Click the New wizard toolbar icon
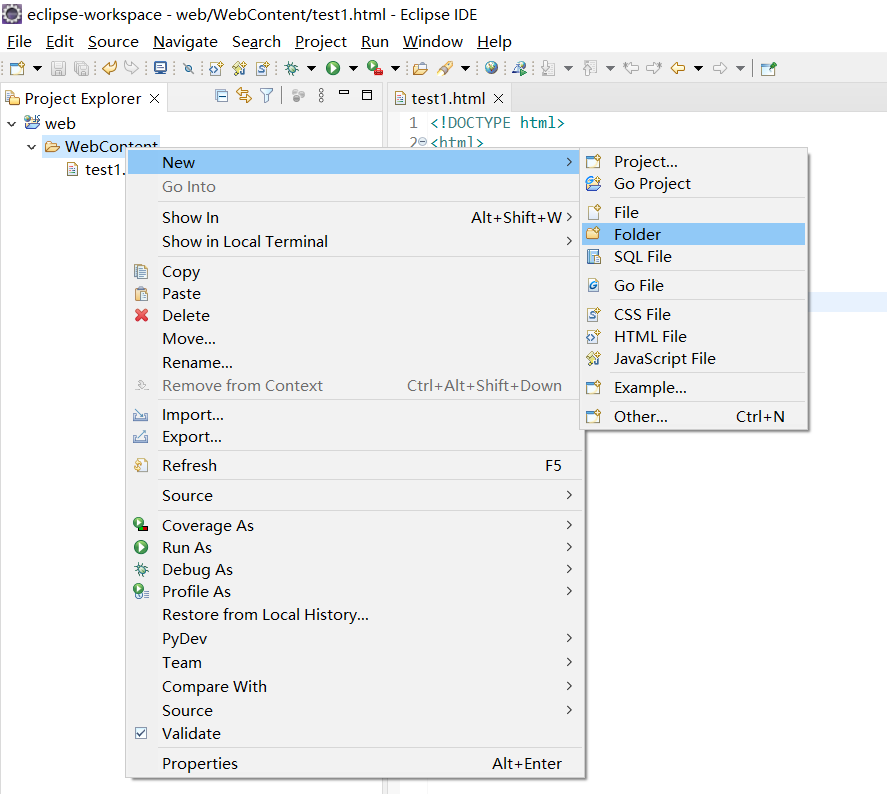The image size is (887, 794). [18, 68]
